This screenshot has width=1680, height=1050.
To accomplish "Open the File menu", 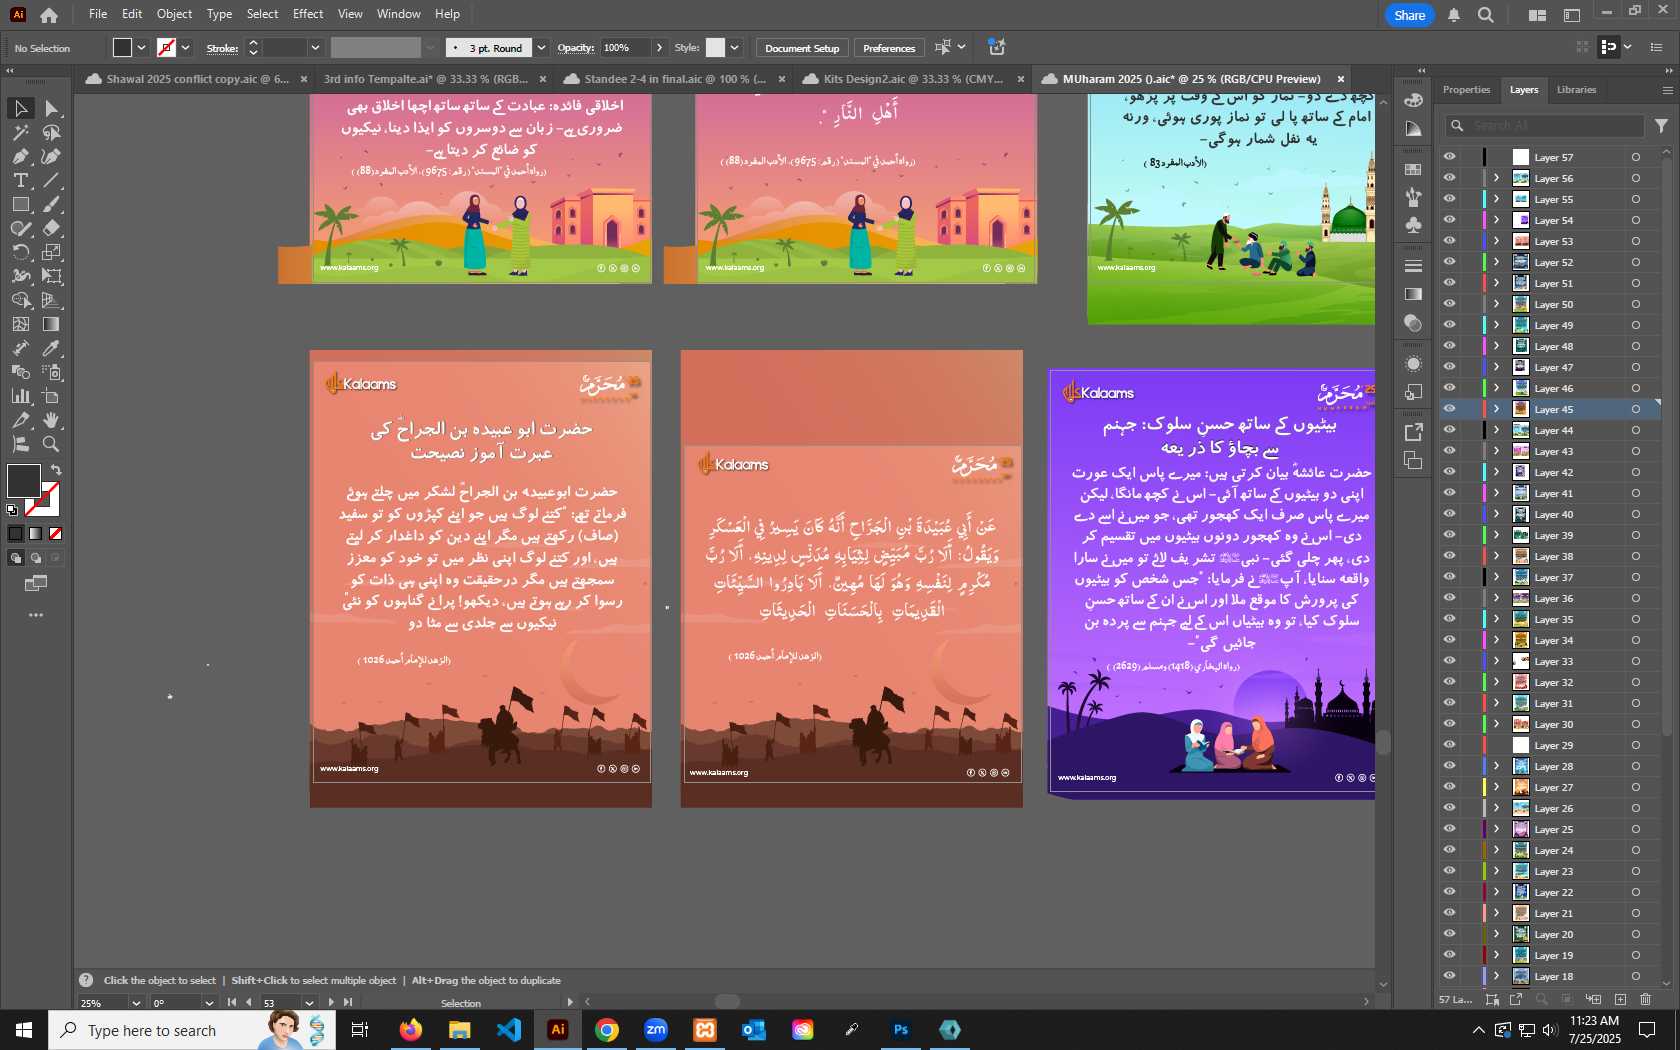I will click(98, 14).
